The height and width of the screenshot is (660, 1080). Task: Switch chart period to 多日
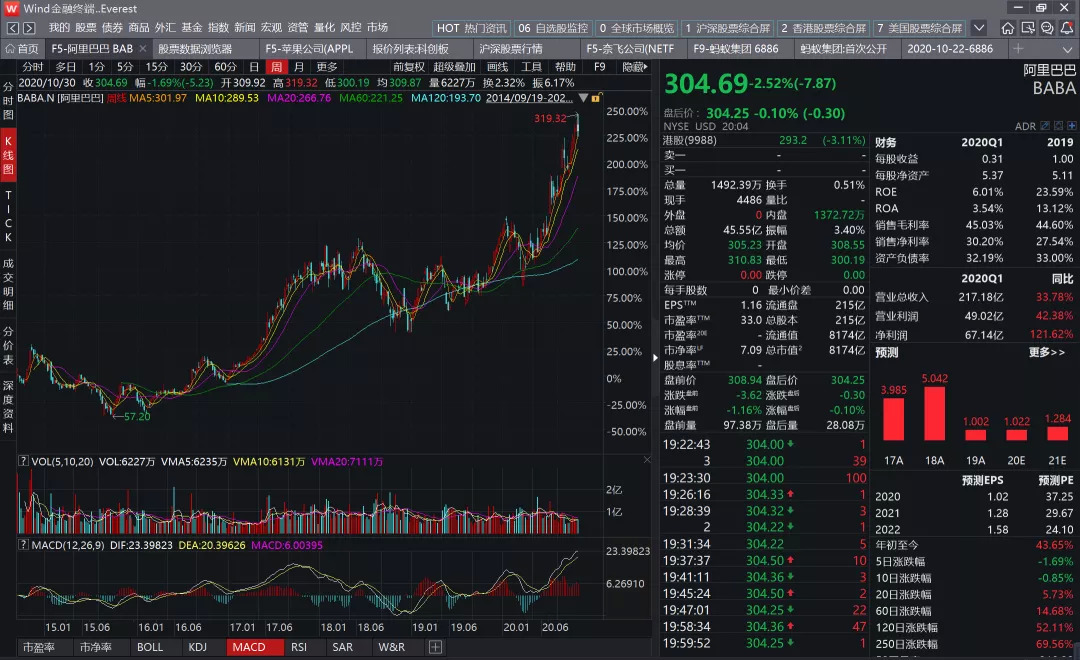point(65,67)
